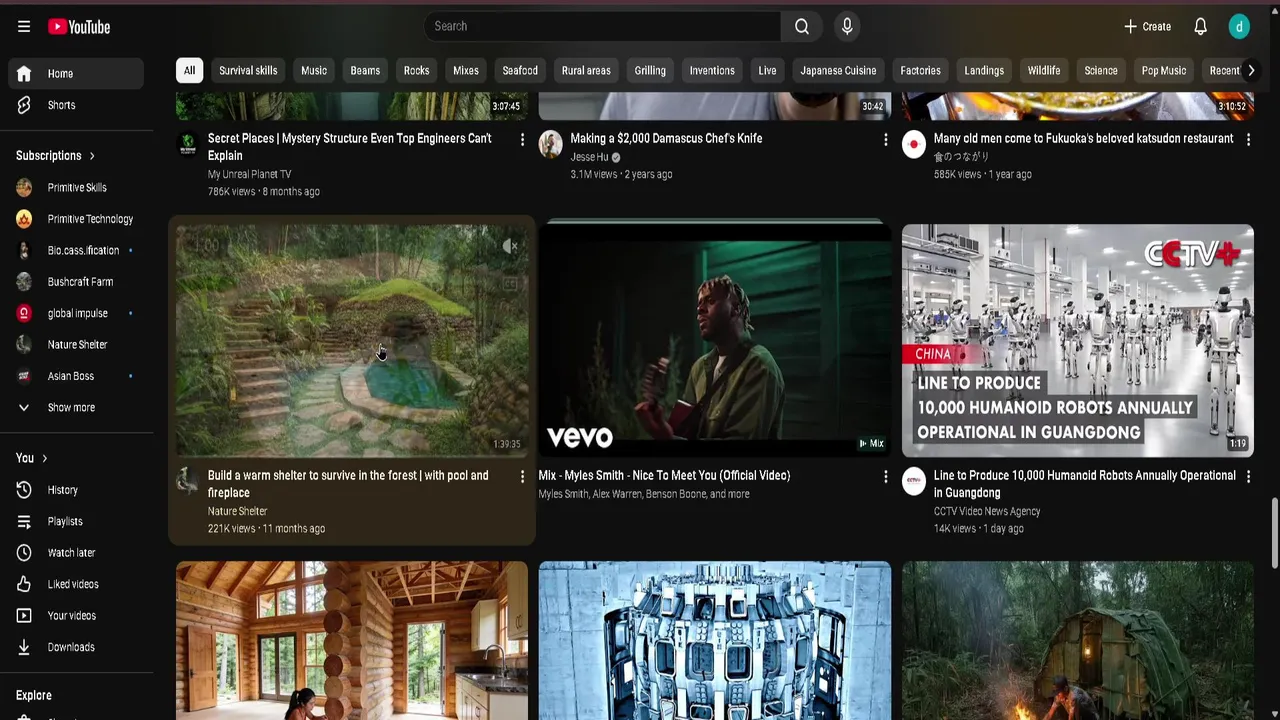Screen dimensions: 1280x720
Task: Open History in sidebar
Action: click(x=77, y=490)
